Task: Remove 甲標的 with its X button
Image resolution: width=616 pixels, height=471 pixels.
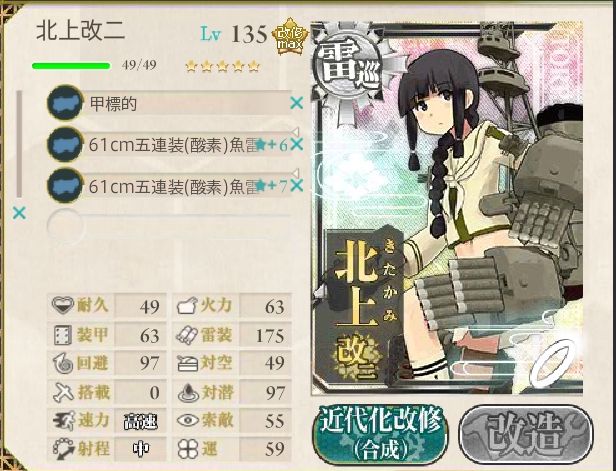Action: pyautogui.click(x=297, y=103)
